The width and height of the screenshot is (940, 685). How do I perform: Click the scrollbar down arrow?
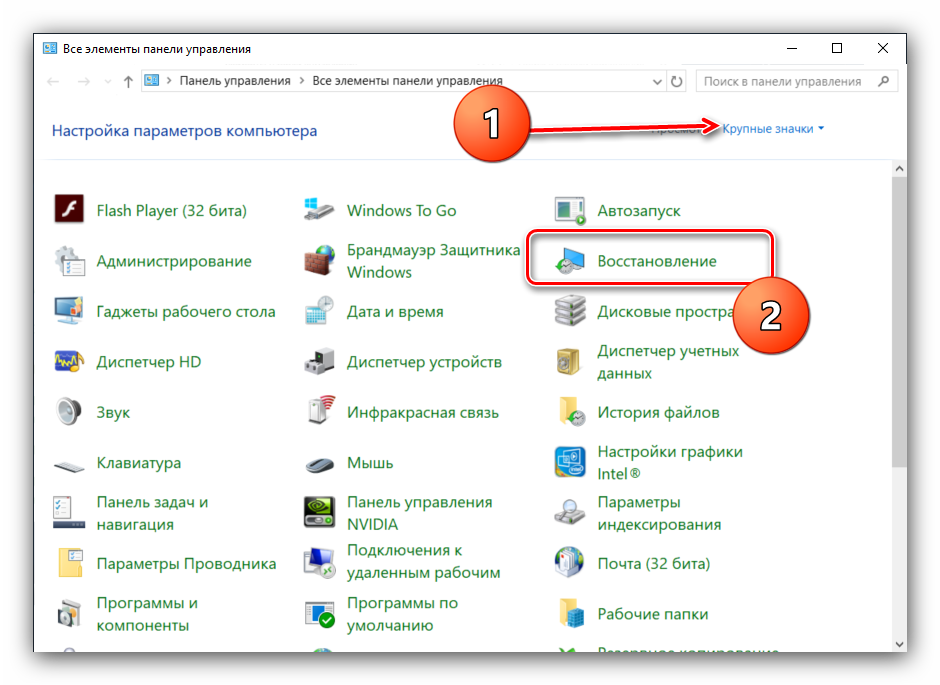coord(899,644)
